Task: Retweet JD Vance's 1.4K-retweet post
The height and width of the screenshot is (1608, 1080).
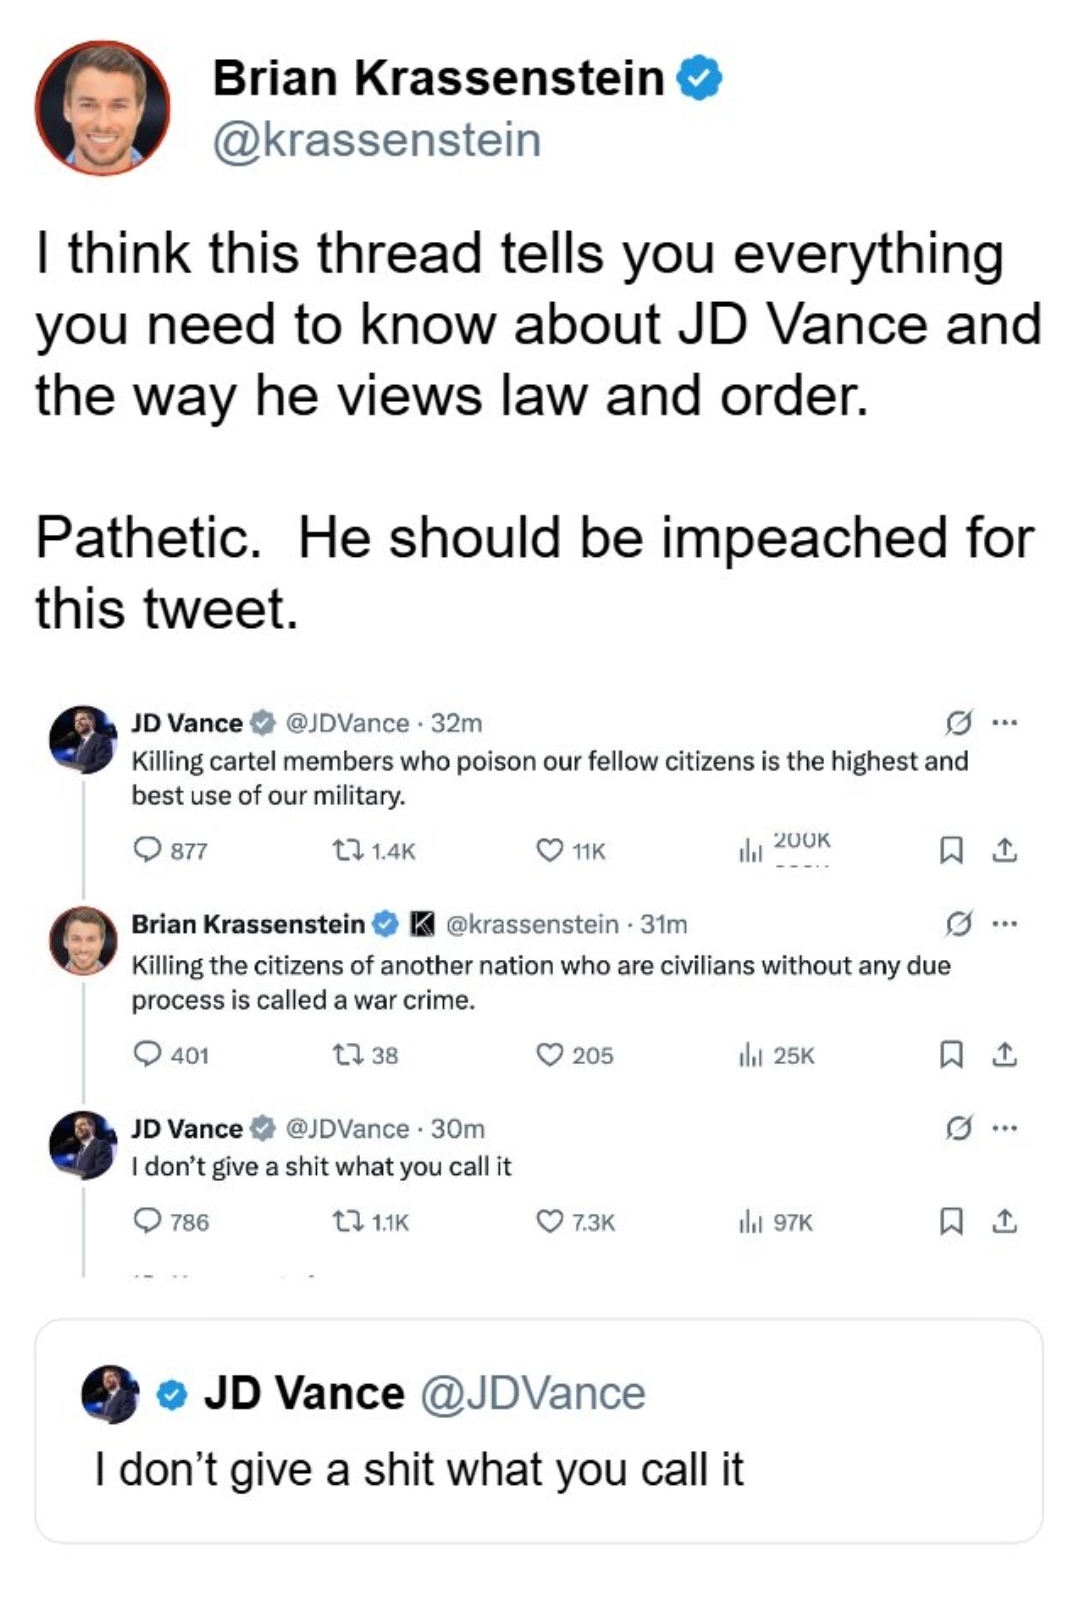Action: pos(347,850)
